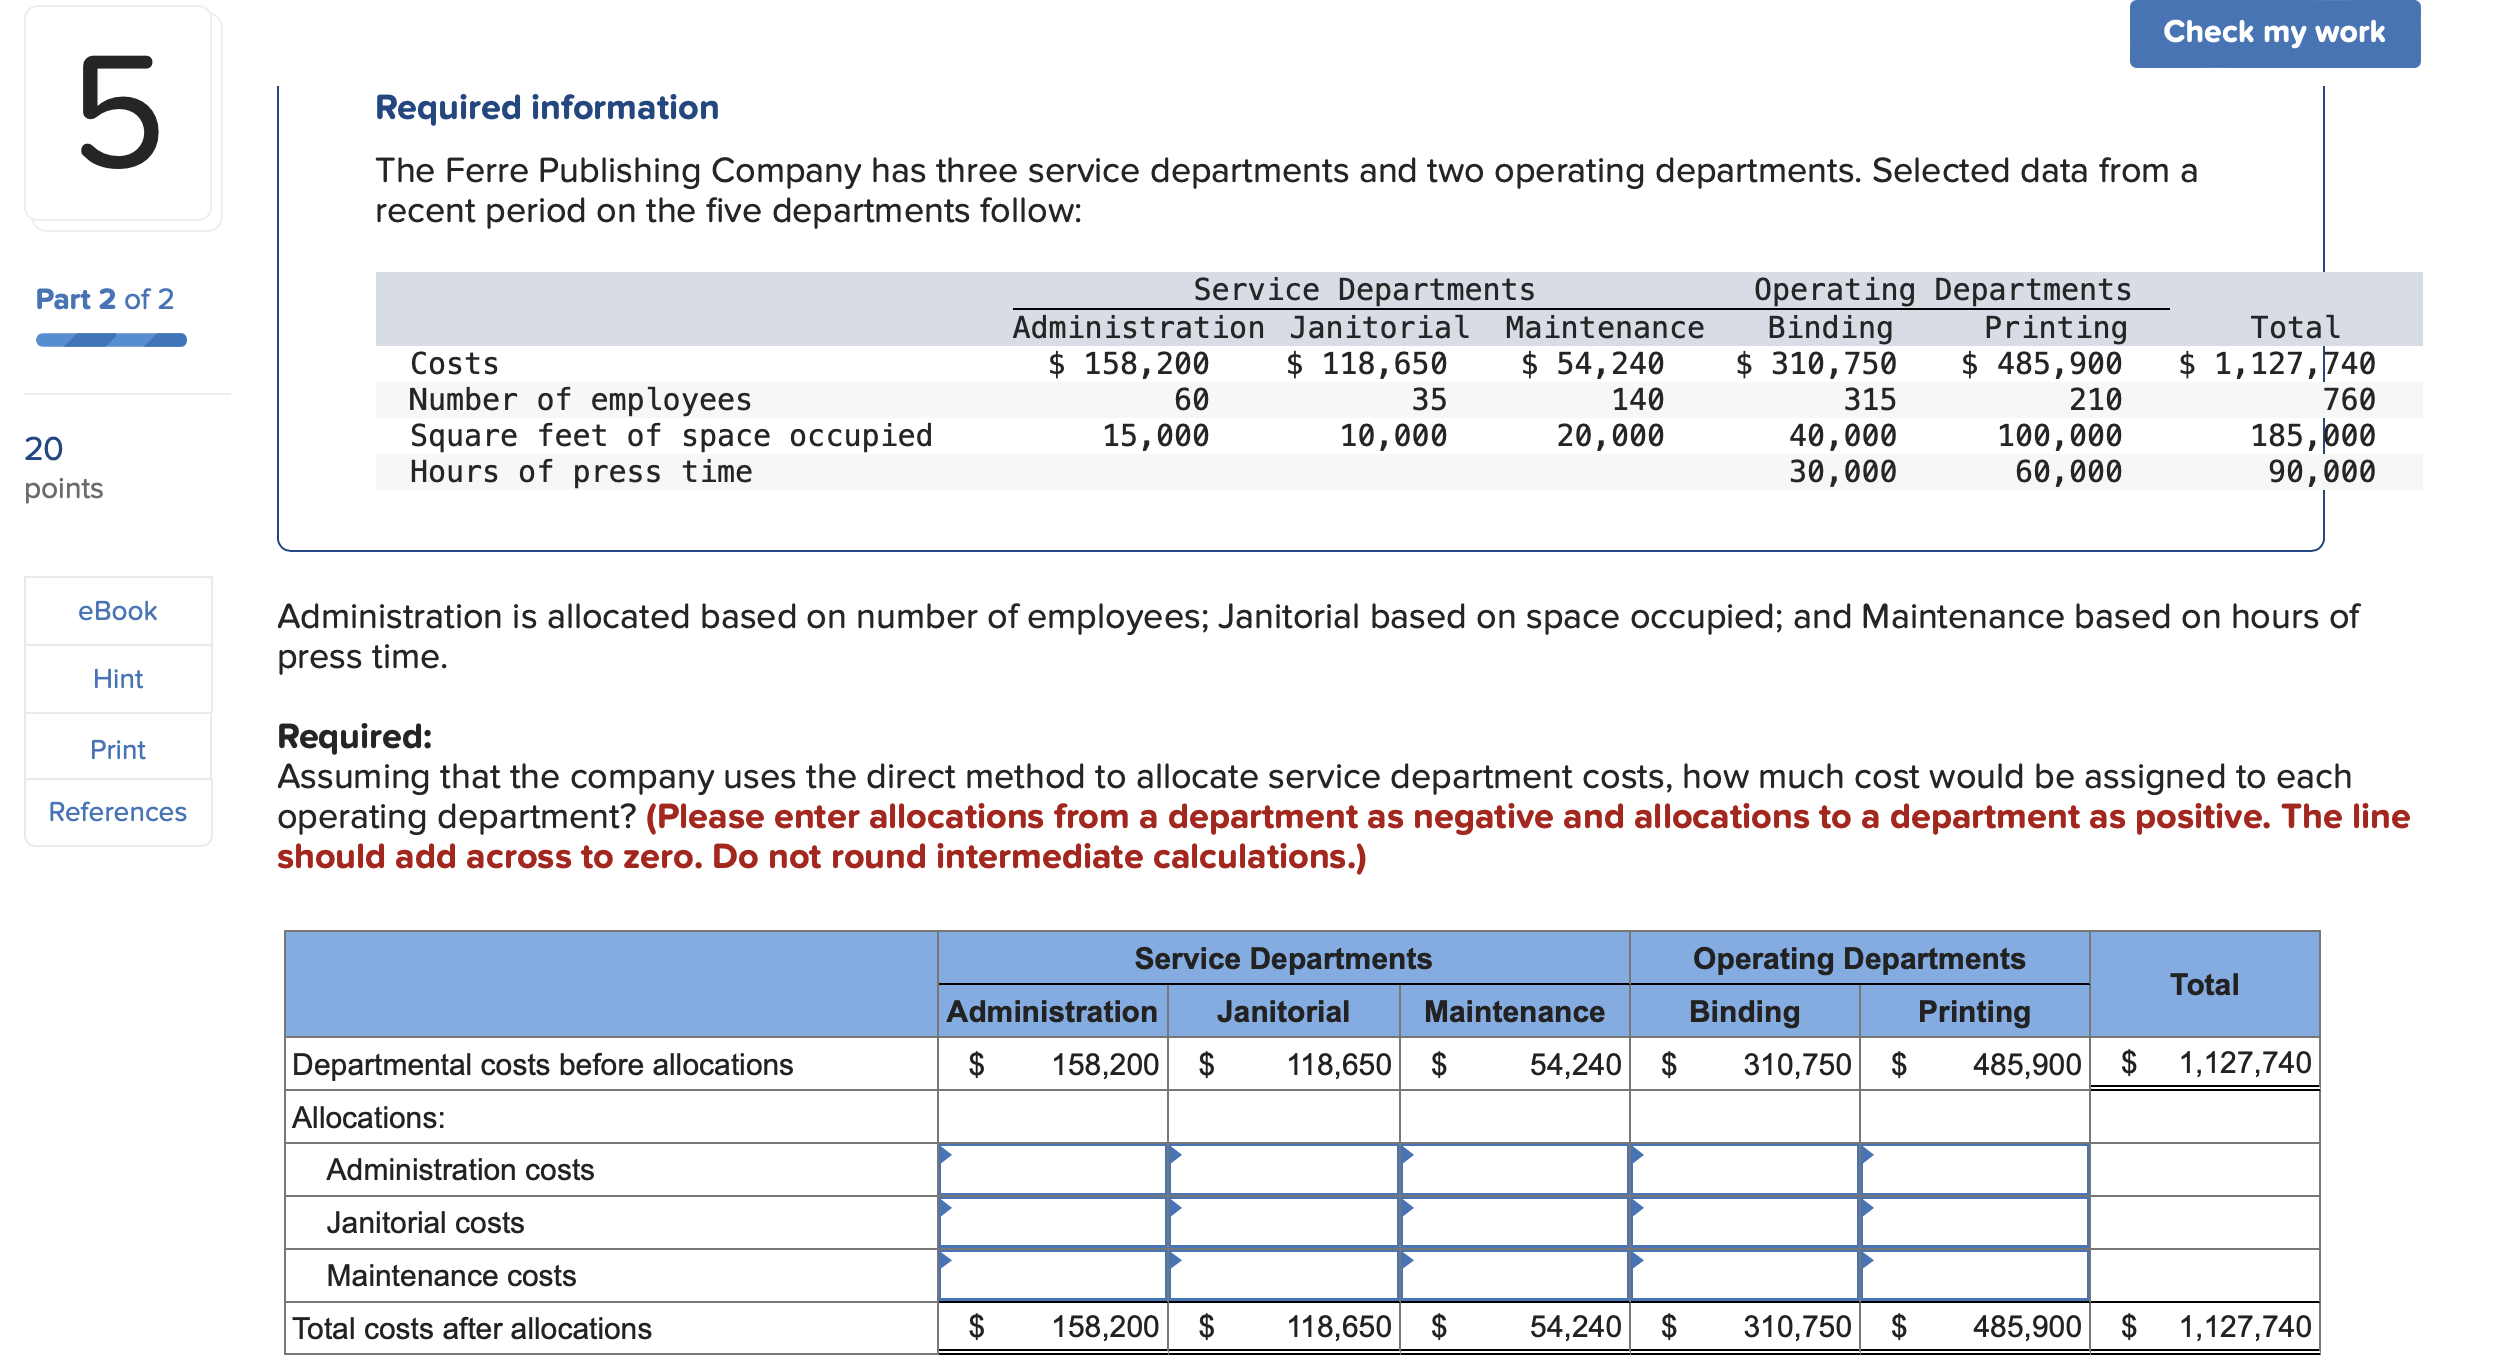Open the Hint link
Image resolution: width=2494 pixels, height=1366 pixels.
tap(118, 679)
